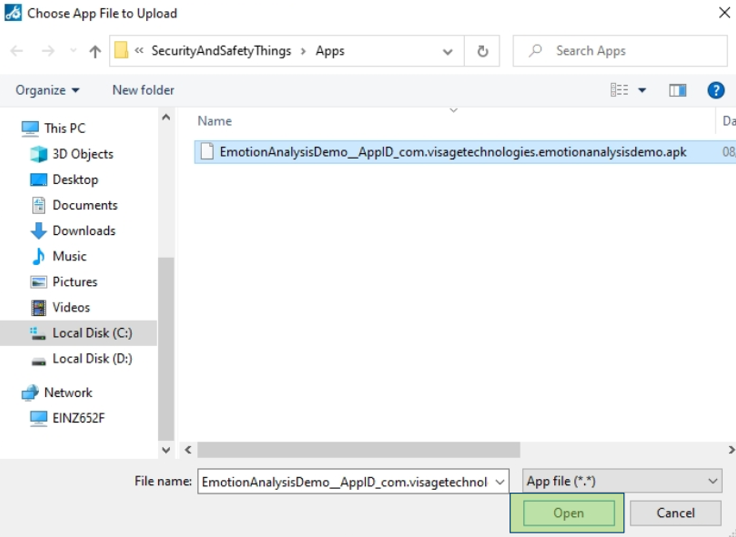Open the Help question mark
The image size is (736, 537).
click(x=716, y=90)
